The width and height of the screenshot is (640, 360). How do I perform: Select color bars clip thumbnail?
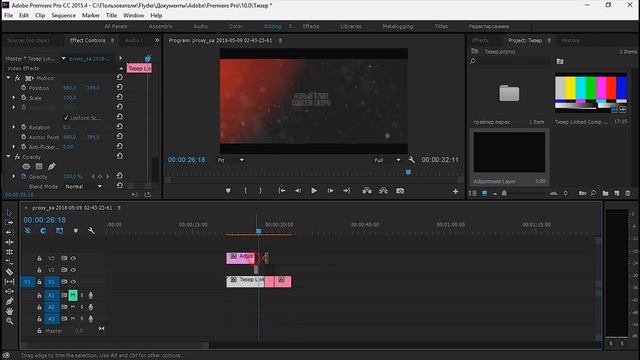591,93
